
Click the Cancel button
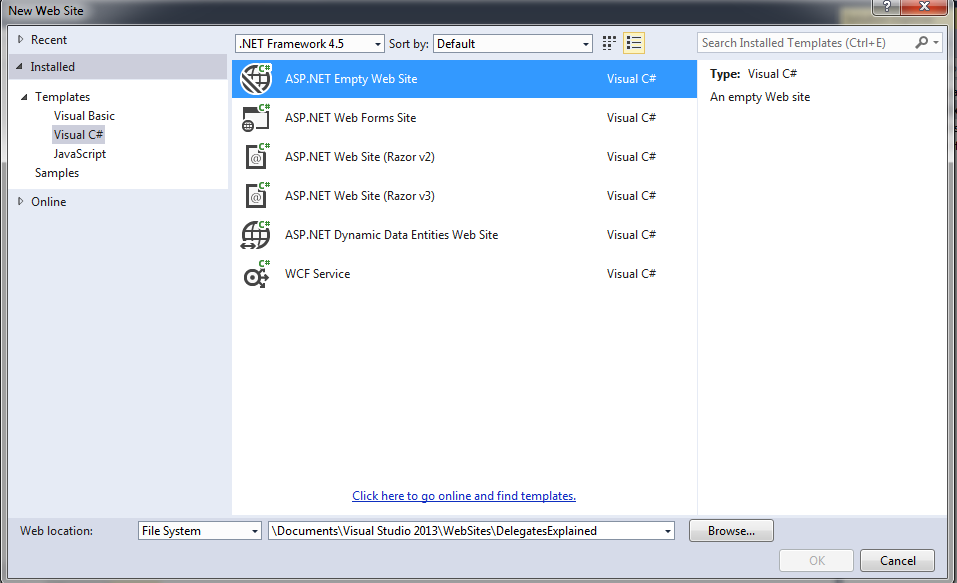(897, 560)
